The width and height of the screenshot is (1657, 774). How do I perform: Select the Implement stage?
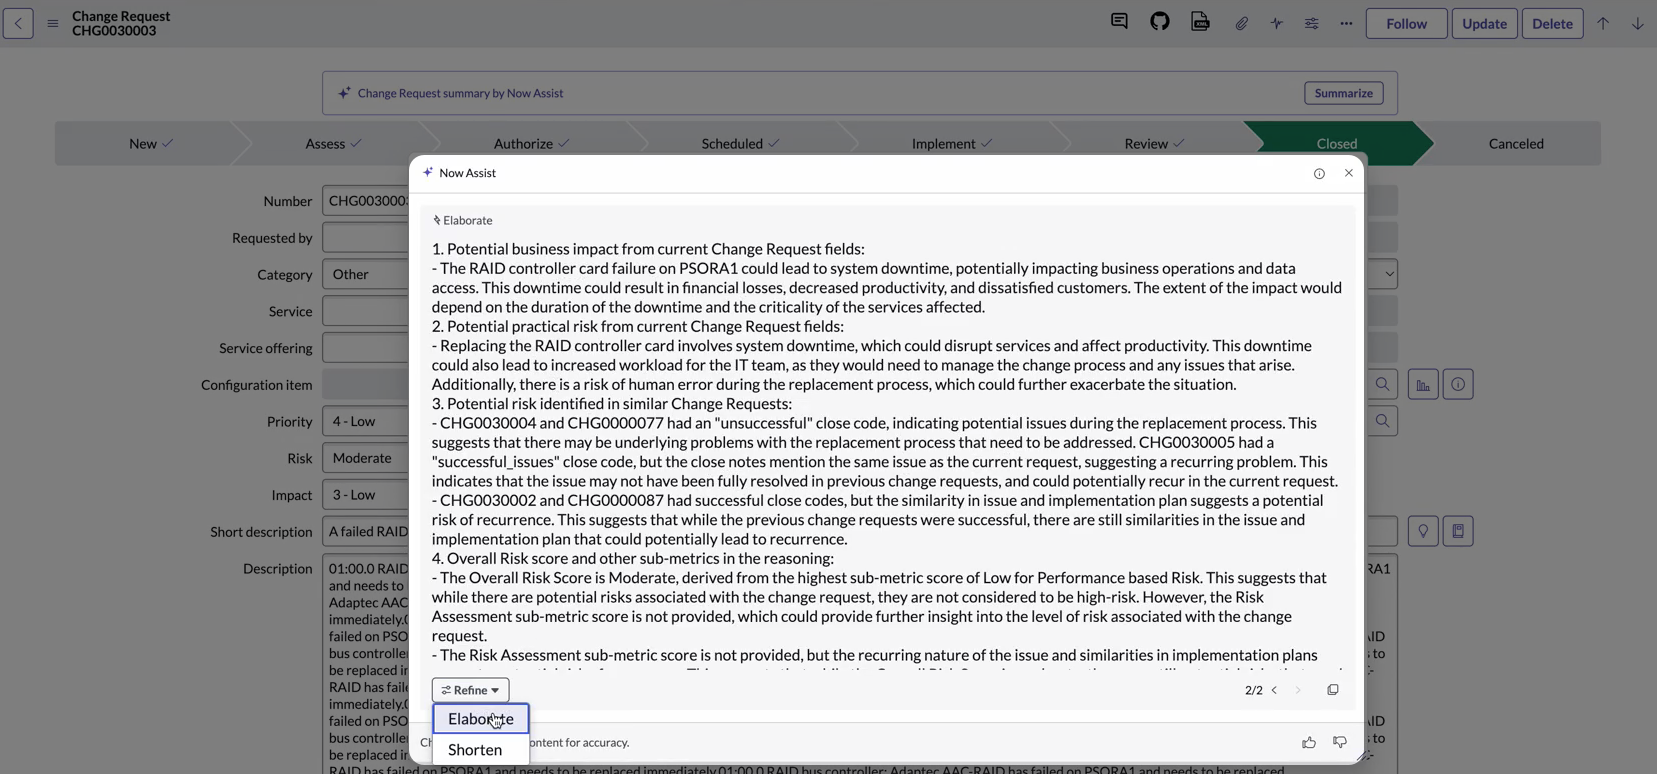click(x=951, y=143)
